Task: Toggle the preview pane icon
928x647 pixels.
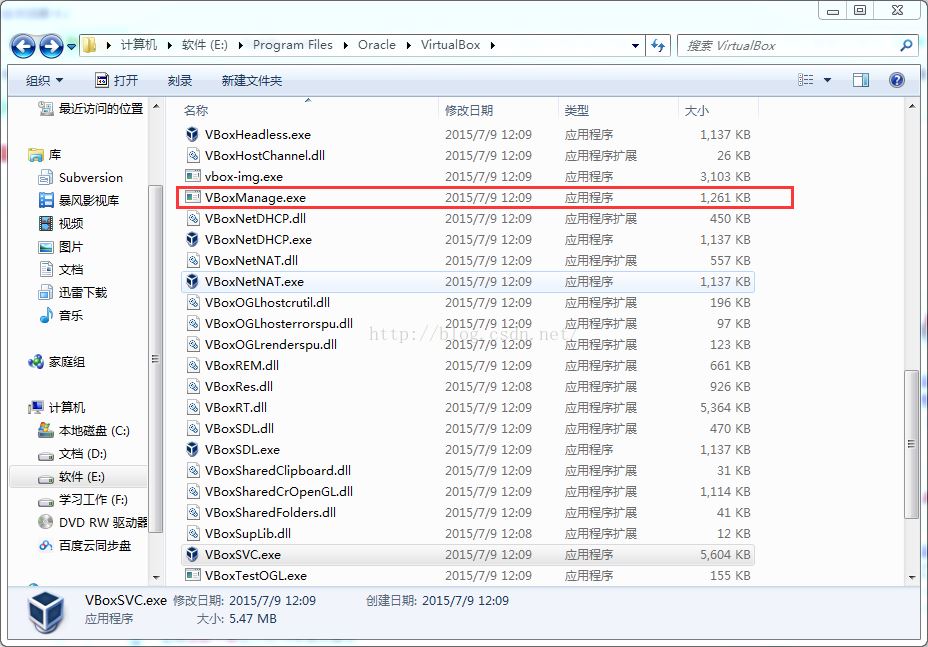Action: [861, 80]
